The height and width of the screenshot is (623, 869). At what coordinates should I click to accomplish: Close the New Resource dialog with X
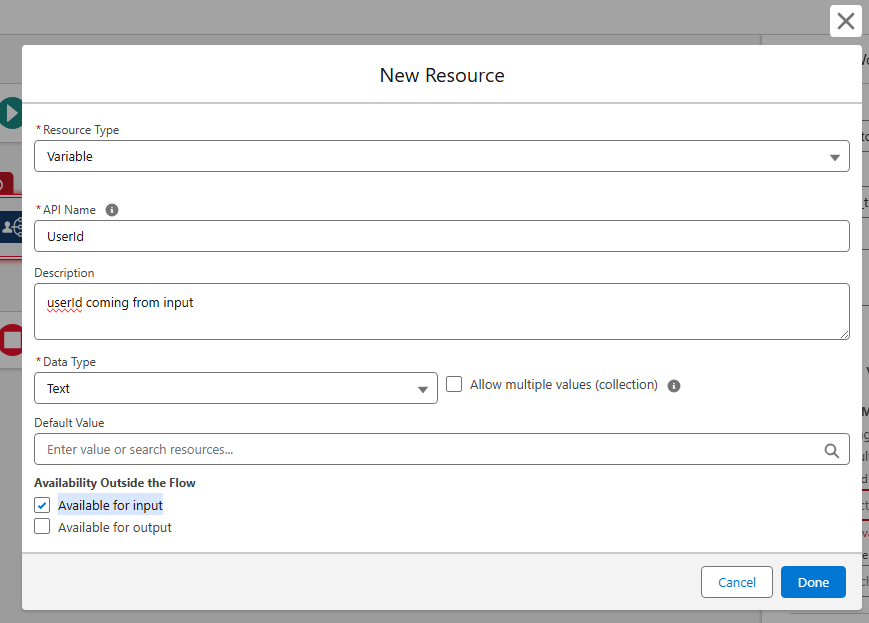coord(845,21)
